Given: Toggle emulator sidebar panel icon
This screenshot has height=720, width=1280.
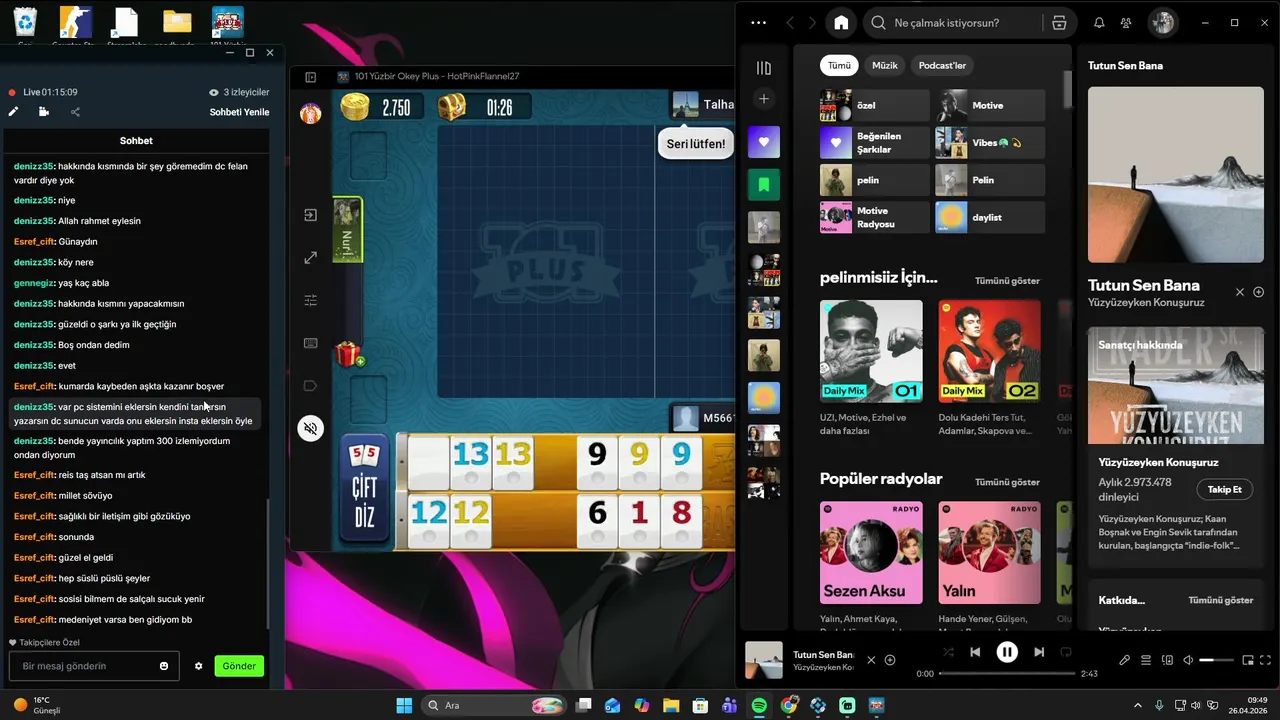Looking at the screenshot, I should pyautogui.click(x=310, y=77).
